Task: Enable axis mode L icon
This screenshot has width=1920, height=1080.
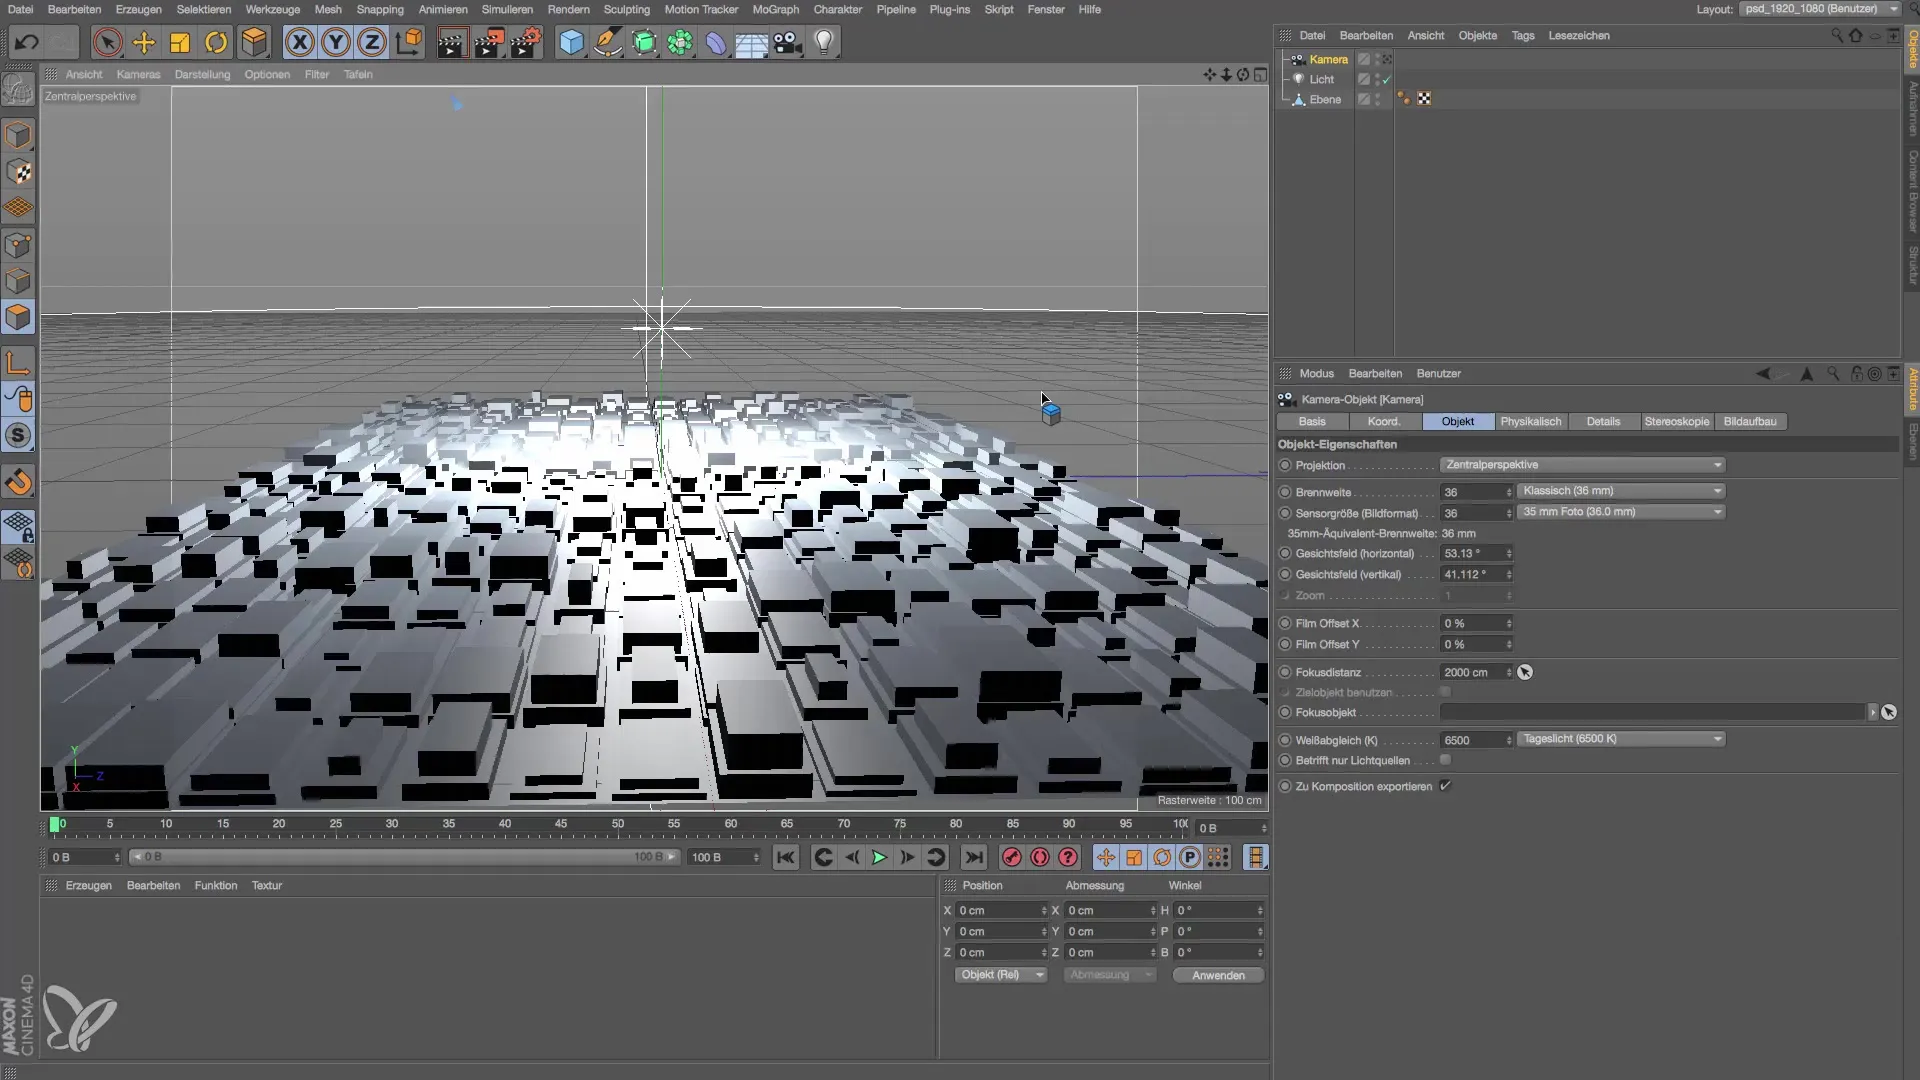Action: (18, 362)
